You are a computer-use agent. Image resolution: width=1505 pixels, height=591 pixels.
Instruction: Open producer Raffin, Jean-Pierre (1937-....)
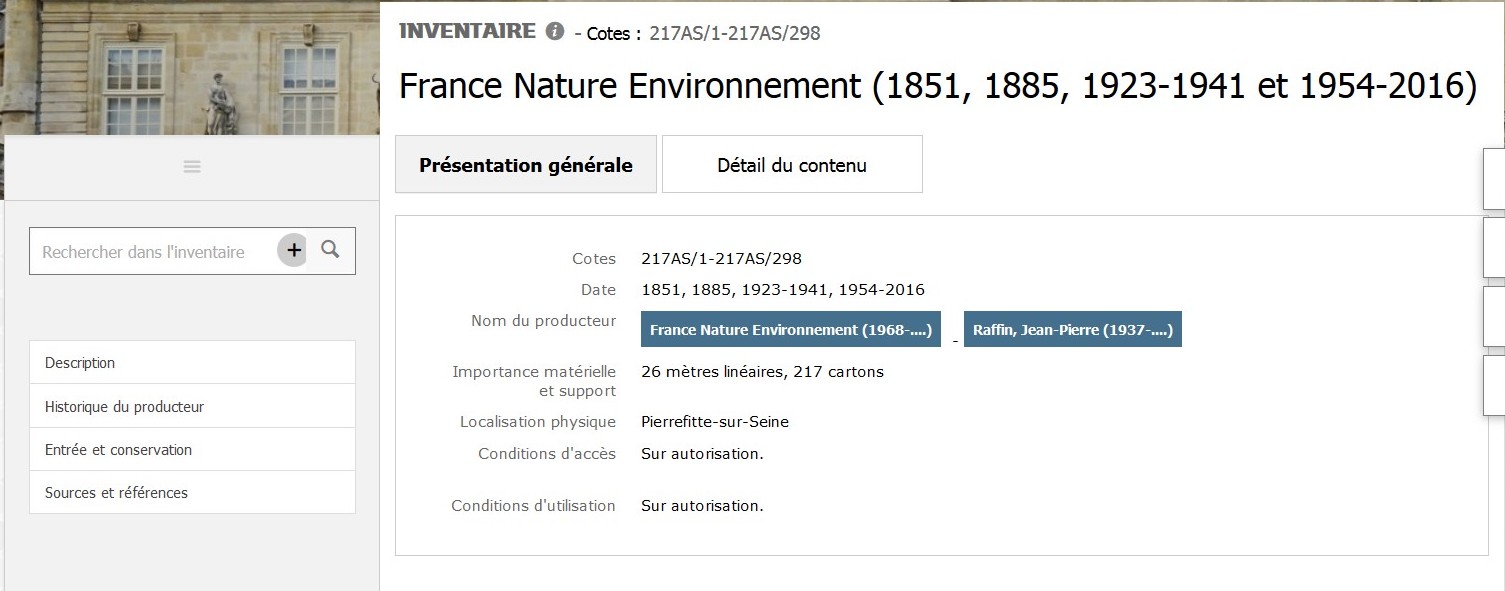1073,330
